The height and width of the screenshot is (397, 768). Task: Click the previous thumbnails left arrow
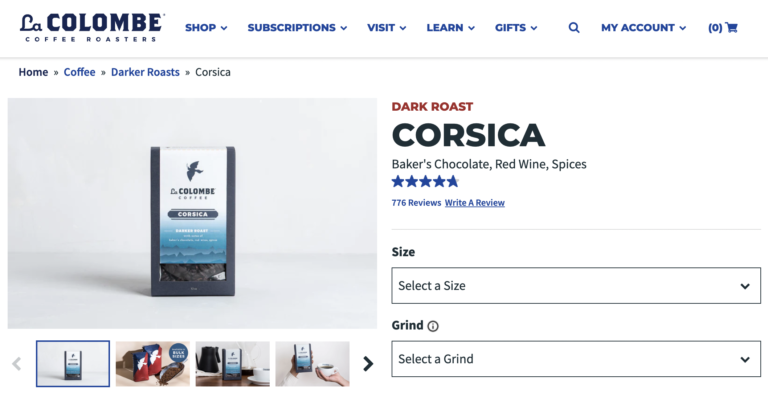17,364
